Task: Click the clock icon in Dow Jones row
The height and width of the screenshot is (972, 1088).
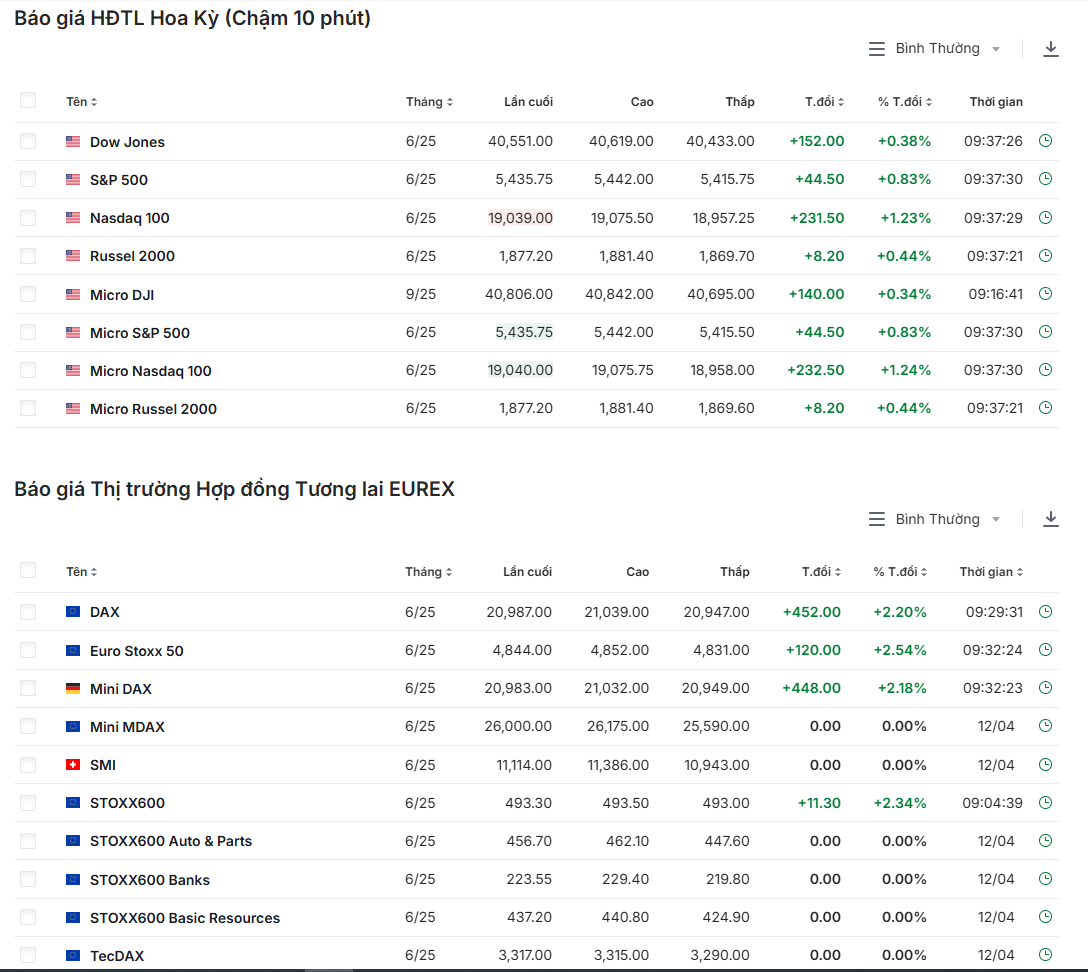Action: pos(1046,141)
